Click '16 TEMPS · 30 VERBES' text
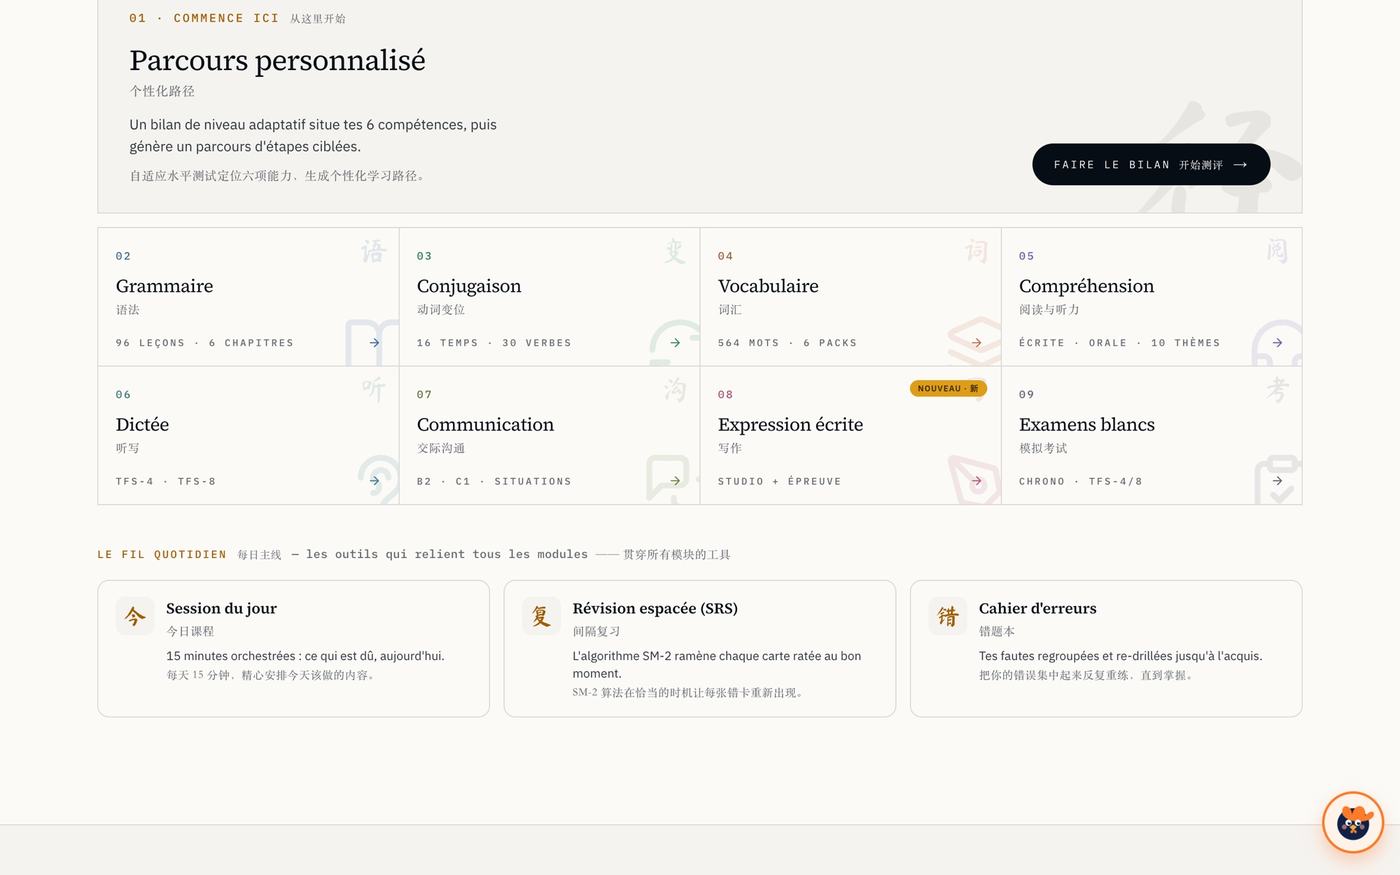Image resolution: width=1400 pixels, height=875 pixels. (x=494, y=343)
